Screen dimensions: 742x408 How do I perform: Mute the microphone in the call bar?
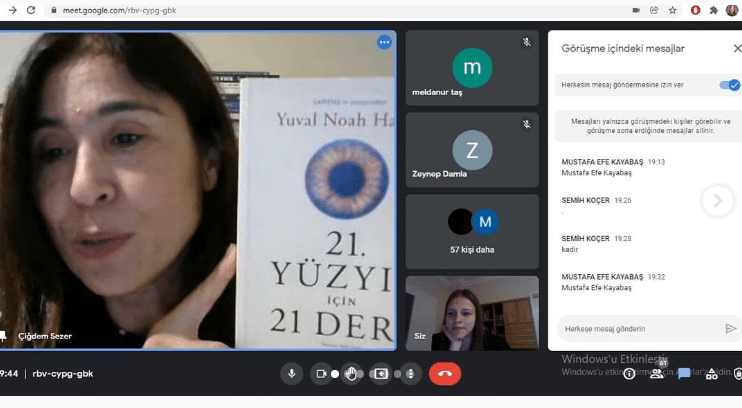pos(292,374)
